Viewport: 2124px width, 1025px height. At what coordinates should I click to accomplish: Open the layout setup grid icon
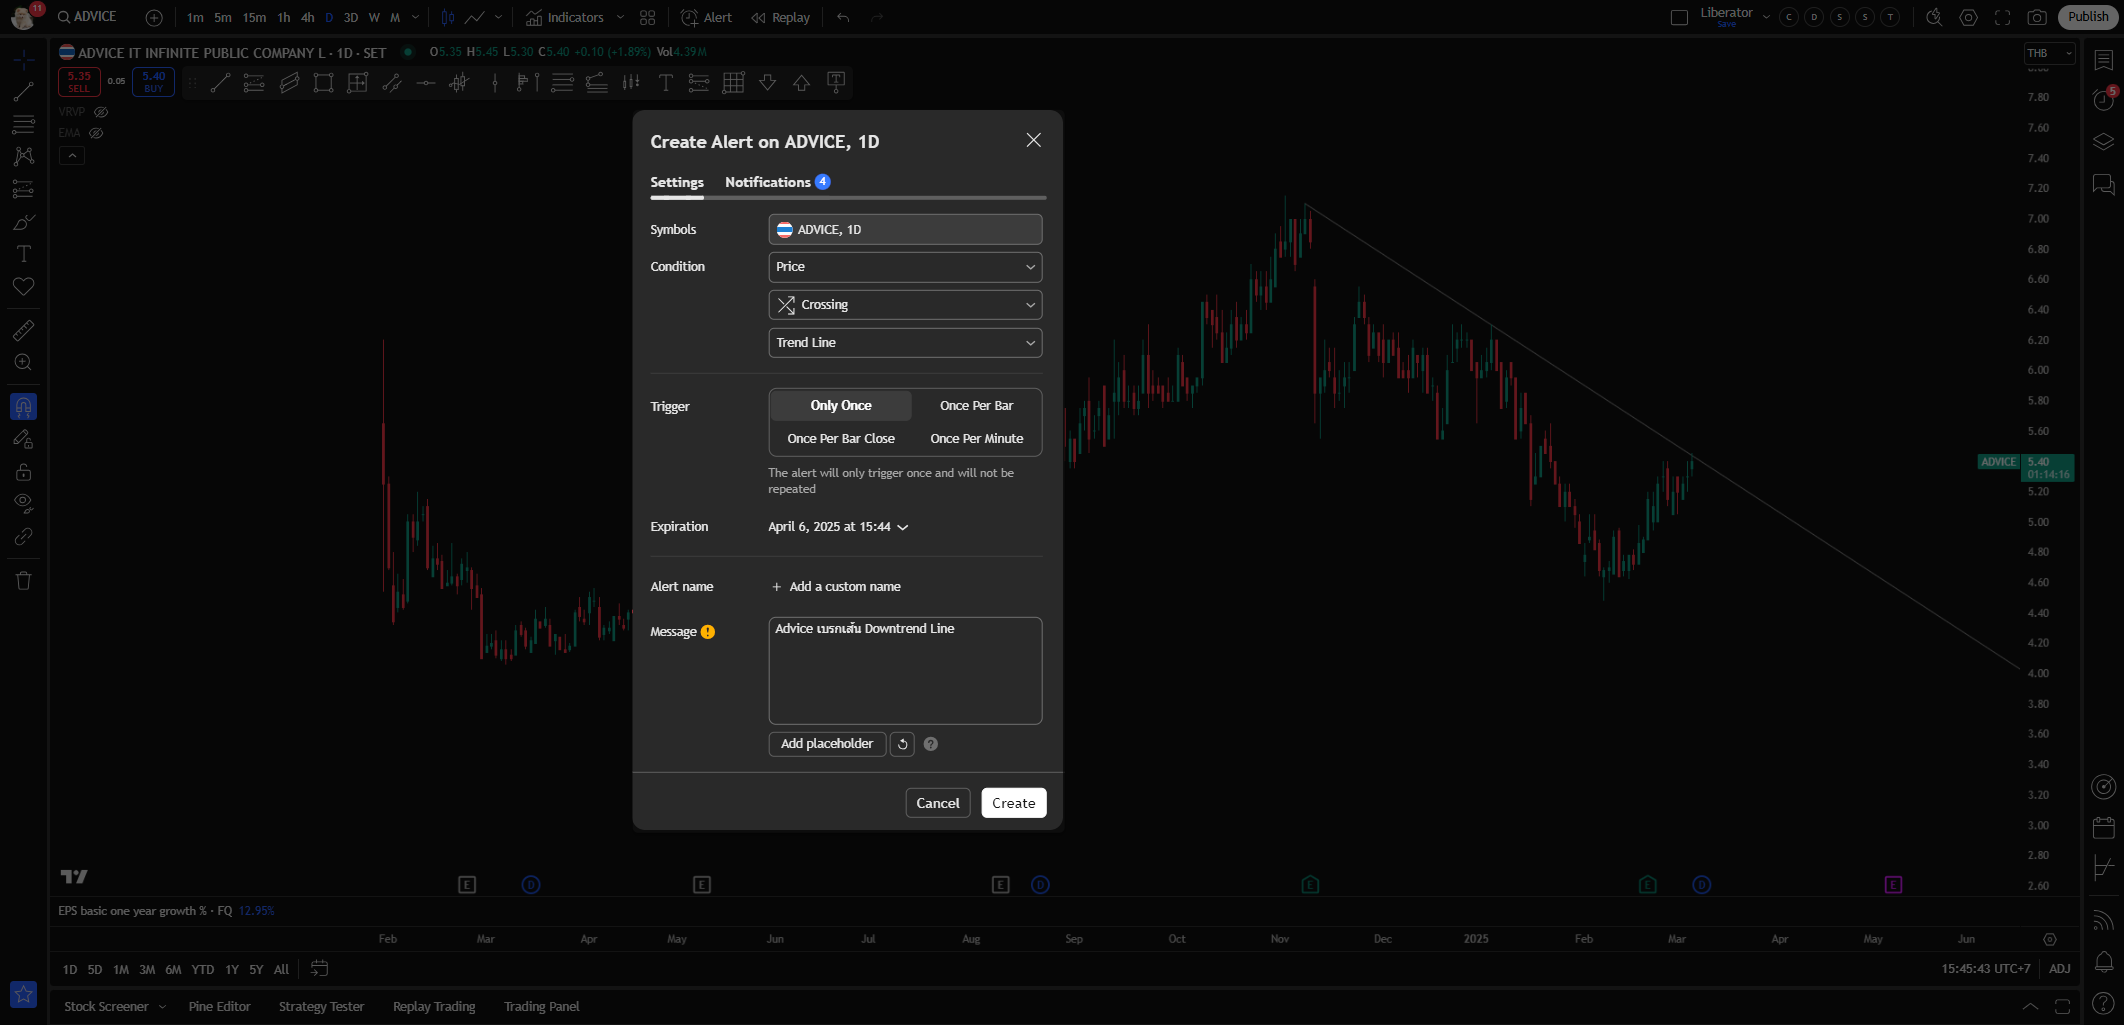coord(648,17)
